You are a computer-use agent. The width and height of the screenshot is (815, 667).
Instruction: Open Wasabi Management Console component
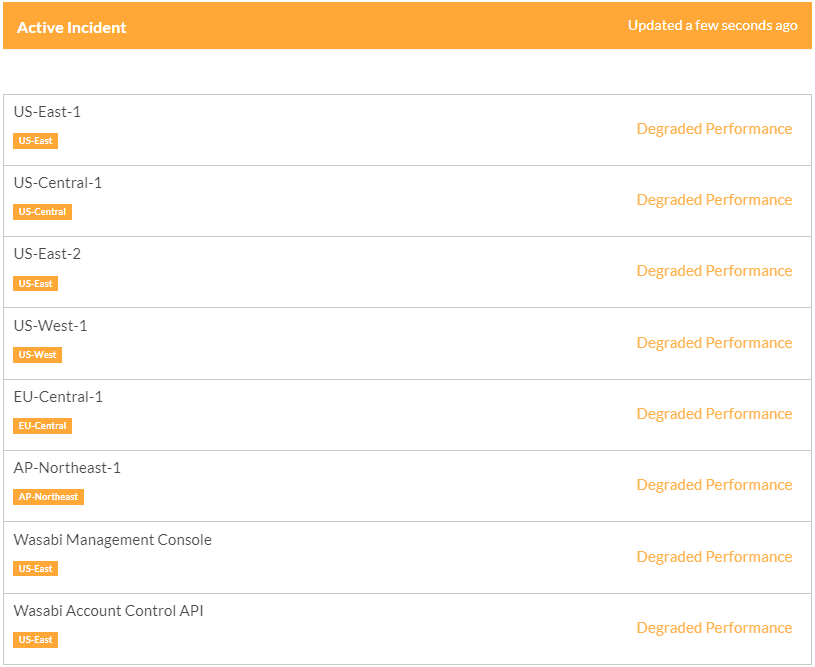408,558
